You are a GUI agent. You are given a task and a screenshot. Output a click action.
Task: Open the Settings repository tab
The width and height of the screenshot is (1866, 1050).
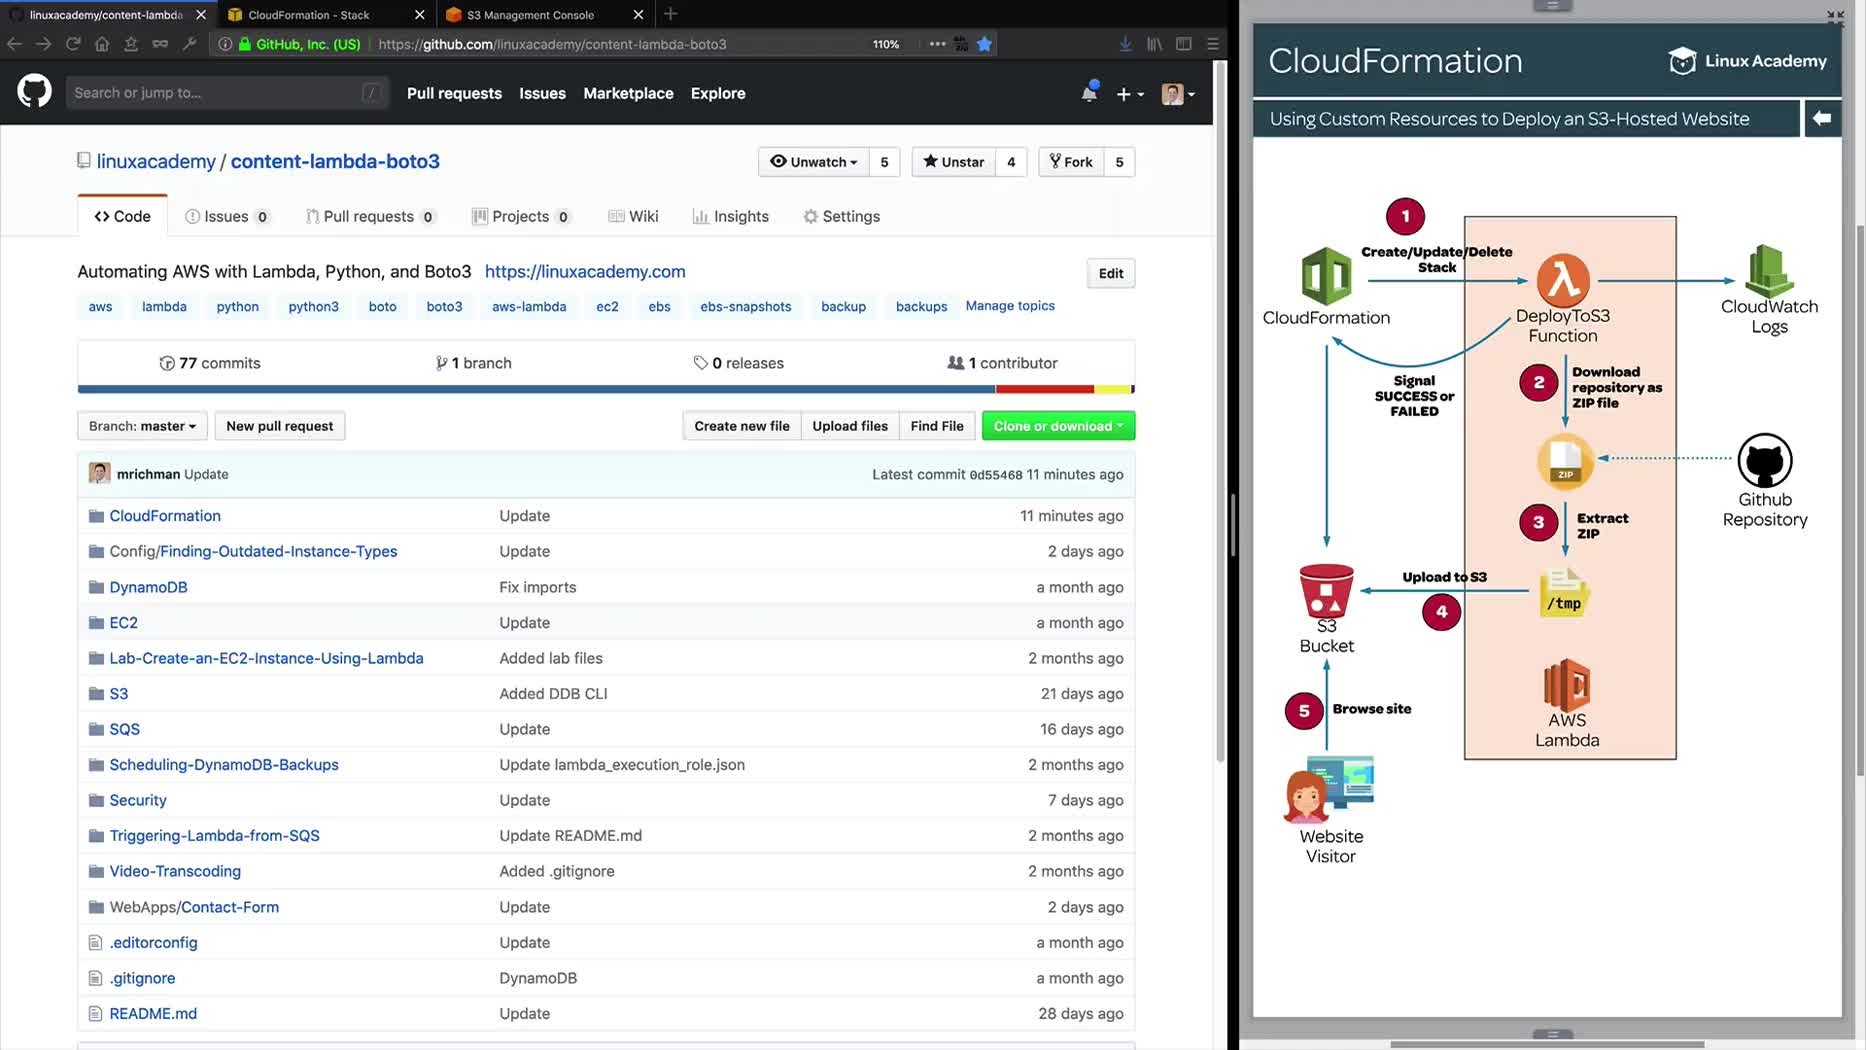(841, 216)
